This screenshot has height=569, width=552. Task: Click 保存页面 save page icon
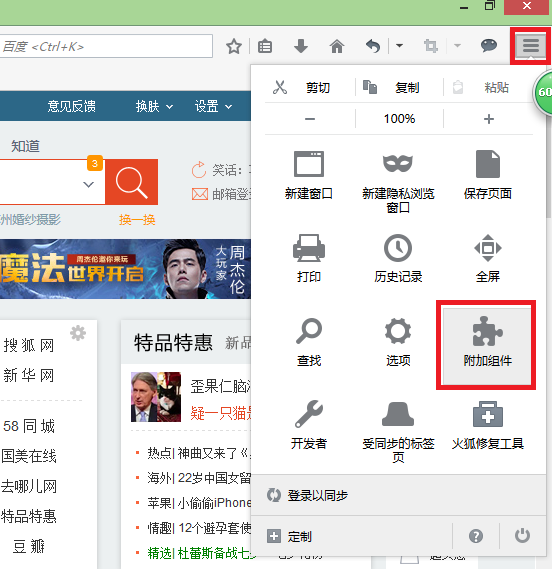pos(488,164)
